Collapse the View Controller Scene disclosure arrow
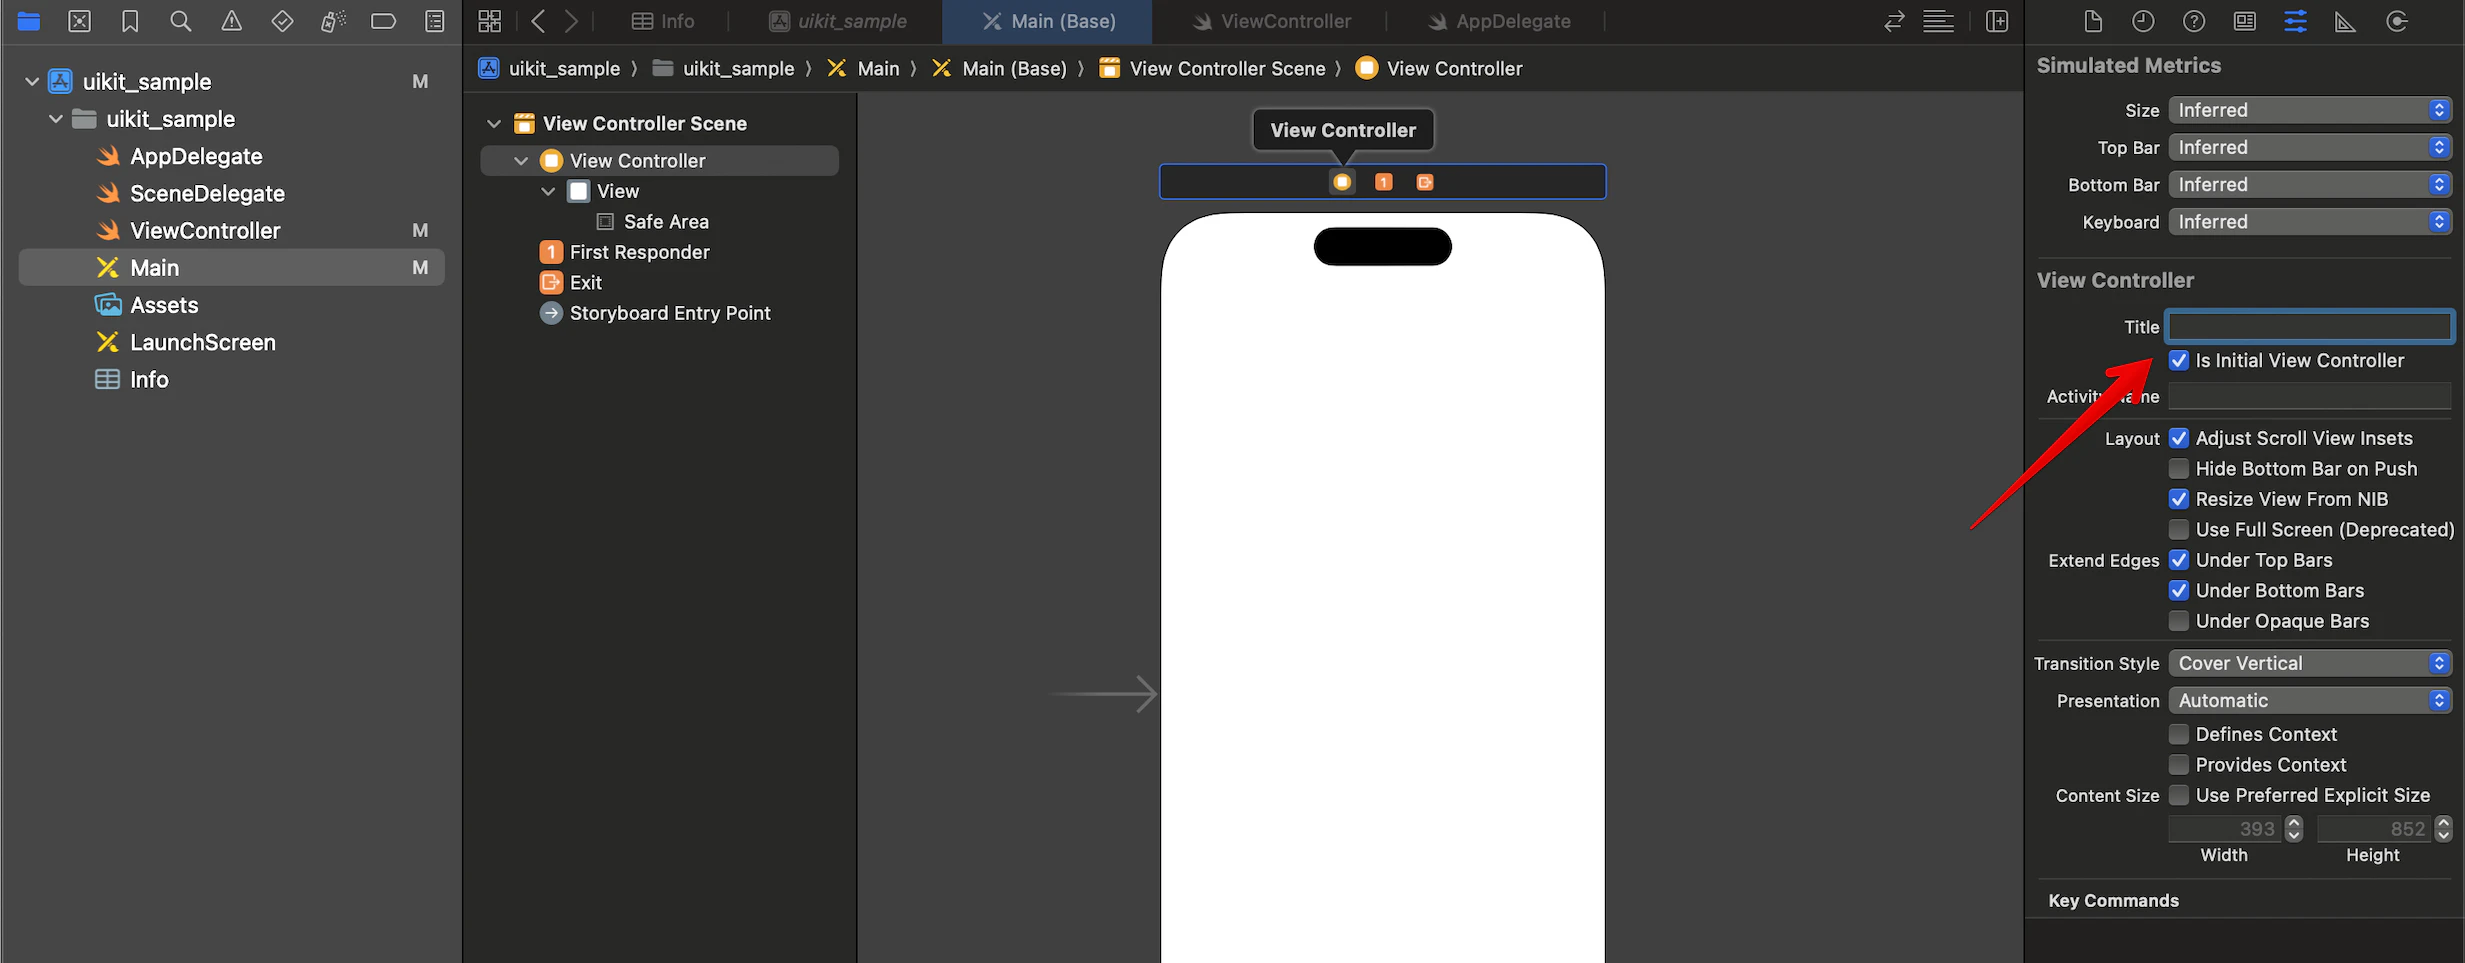 494,123
